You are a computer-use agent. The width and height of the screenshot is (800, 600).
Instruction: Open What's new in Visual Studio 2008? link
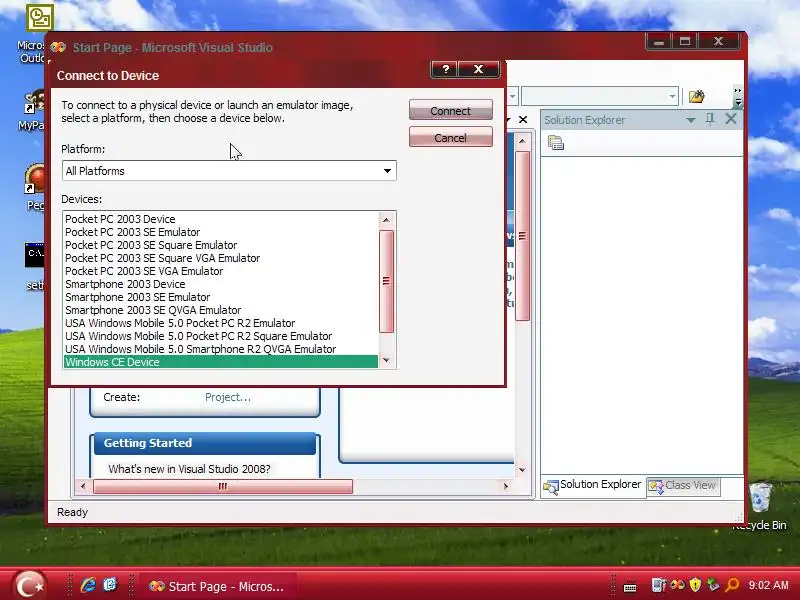189,469
